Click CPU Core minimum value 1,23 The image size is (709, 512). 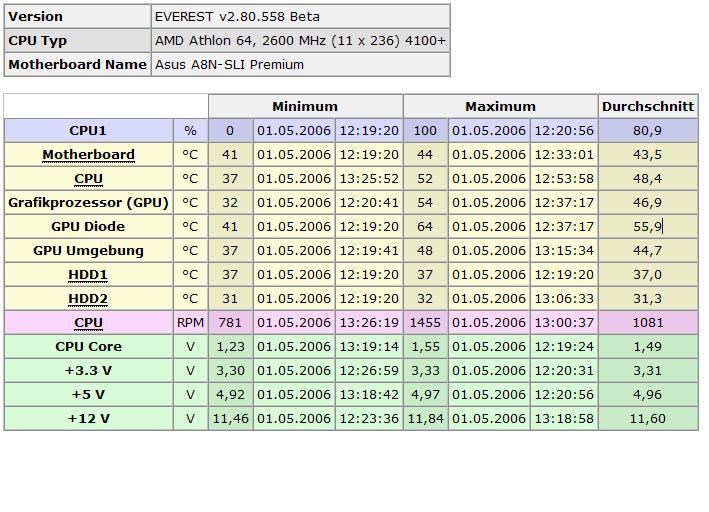230,346
